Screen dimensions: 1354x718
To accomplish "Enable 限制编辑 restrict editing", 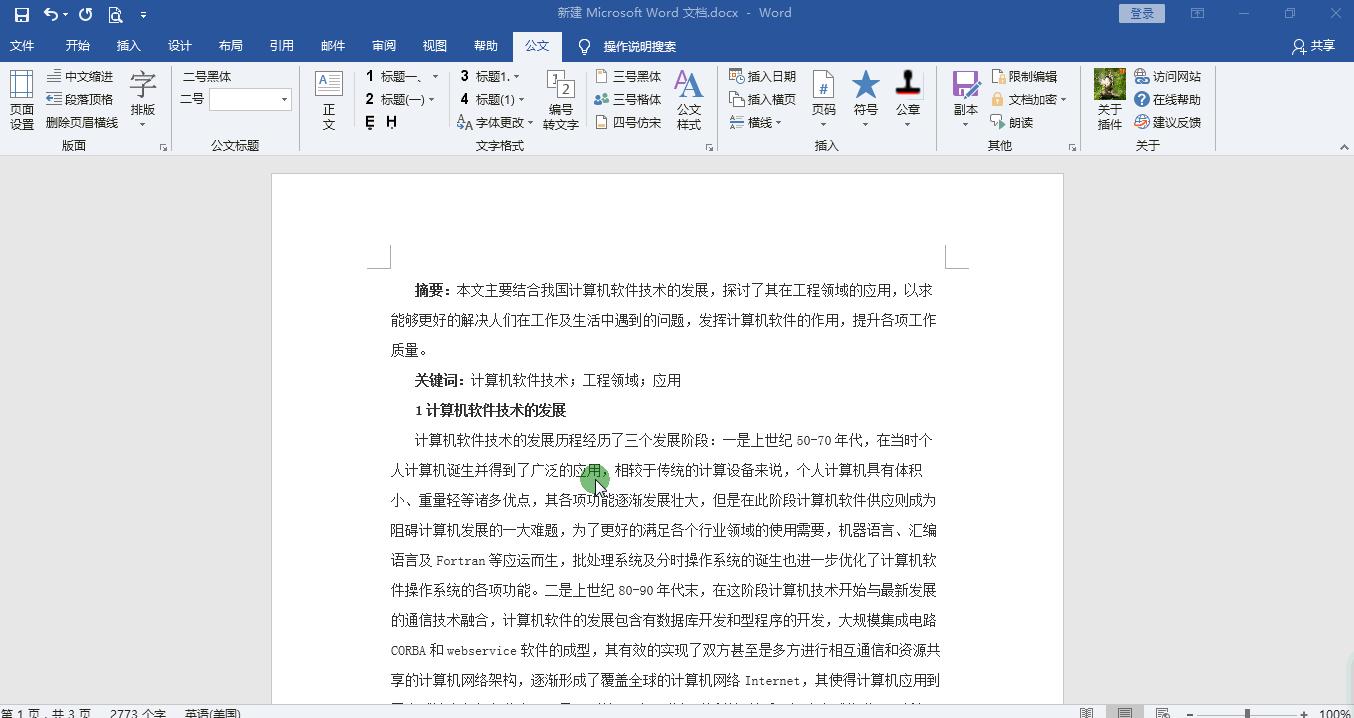I will tap(1027, 75).
